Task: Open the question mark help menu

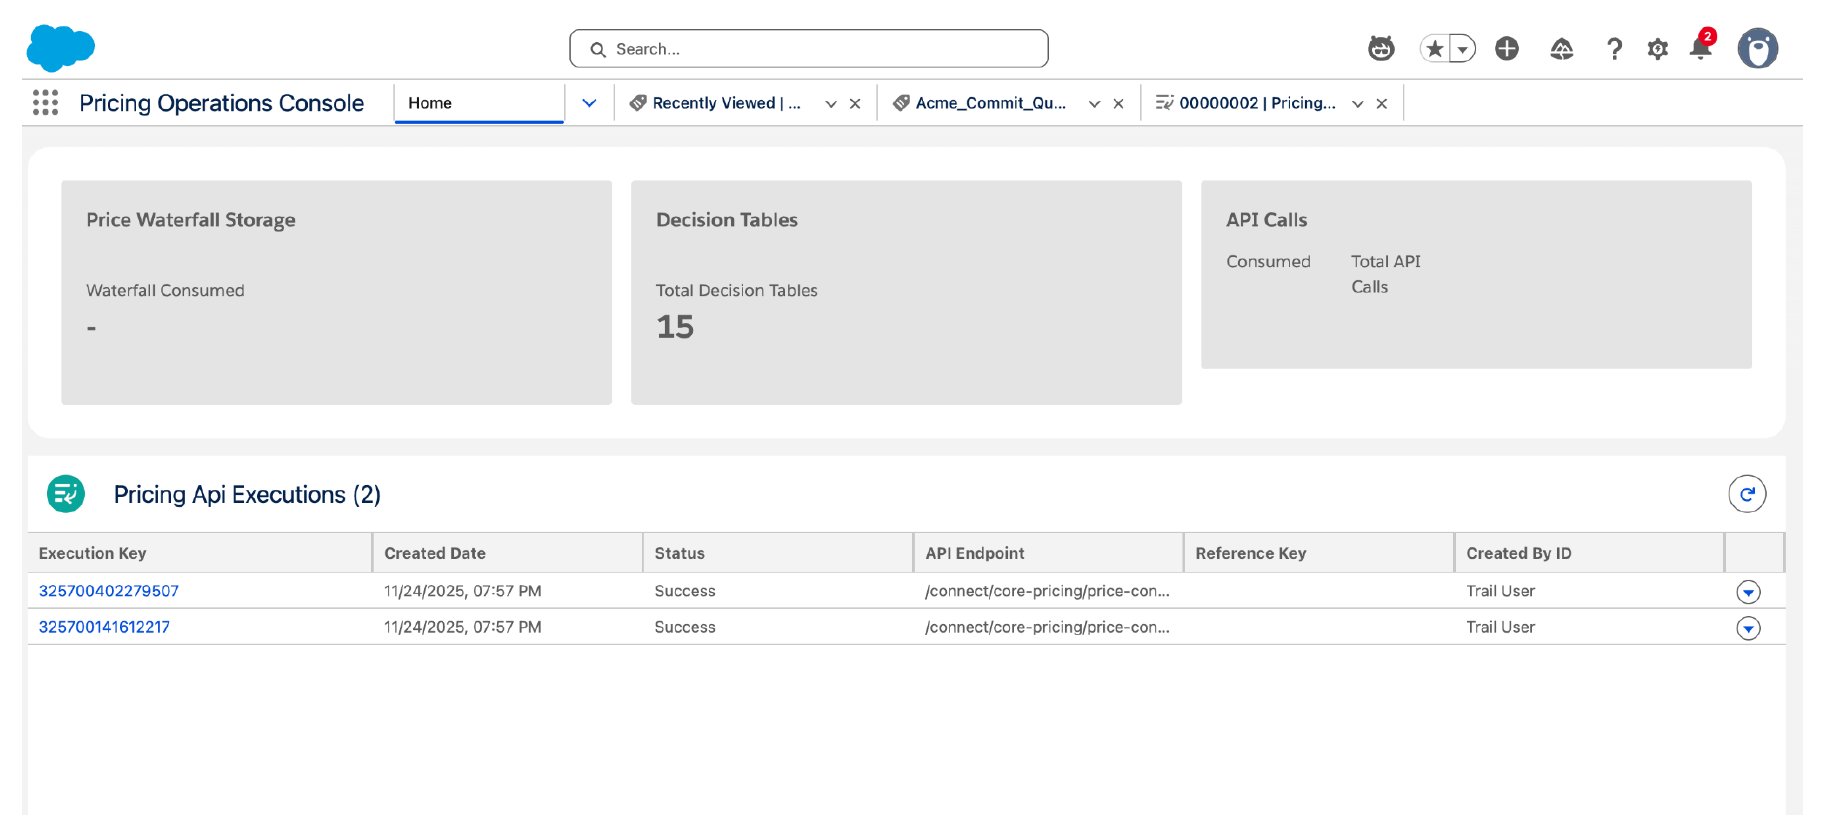Action: [x=1614, y=48]
